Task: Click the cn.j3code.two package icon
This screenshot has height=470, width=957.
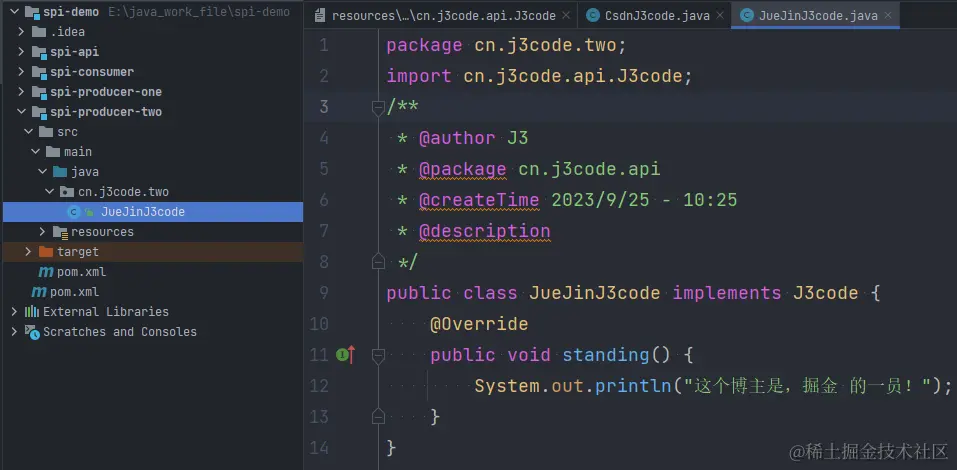Action: (x=67, y=192)
